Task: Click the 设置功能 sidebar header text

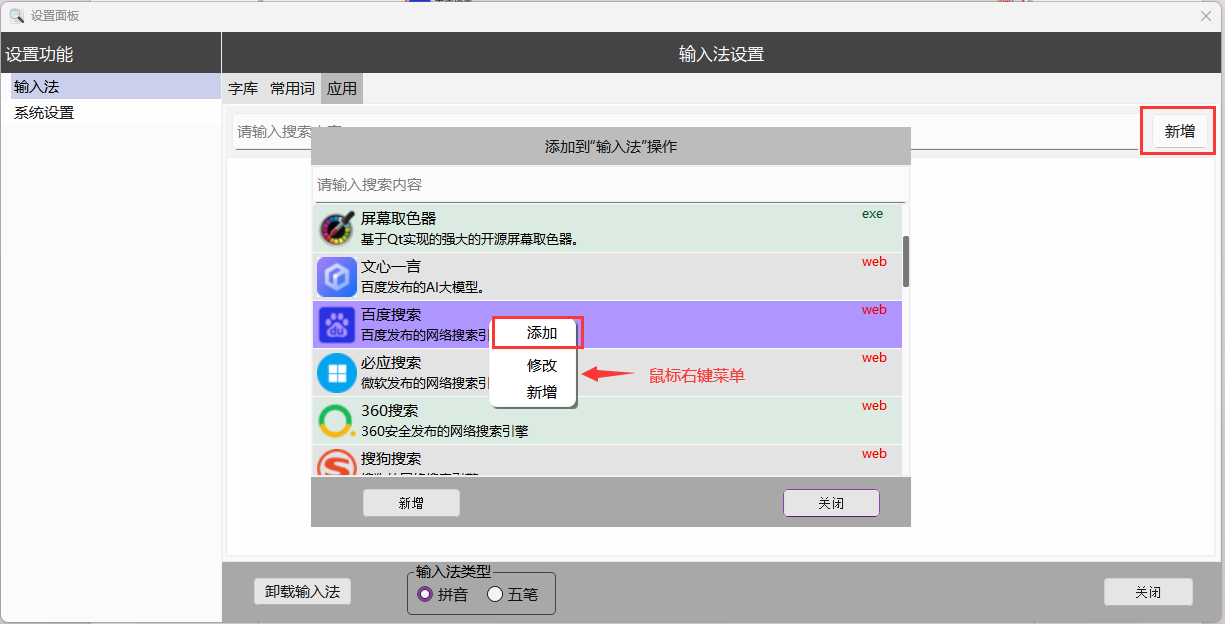Action: click(x=39, y=54)
